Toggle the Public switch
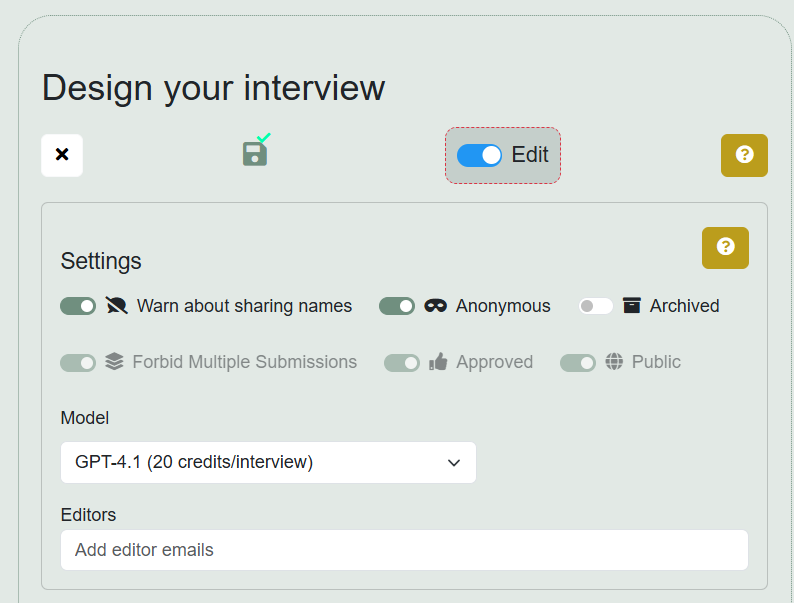This screenshot has height=603, width=794. pos(578,362)
